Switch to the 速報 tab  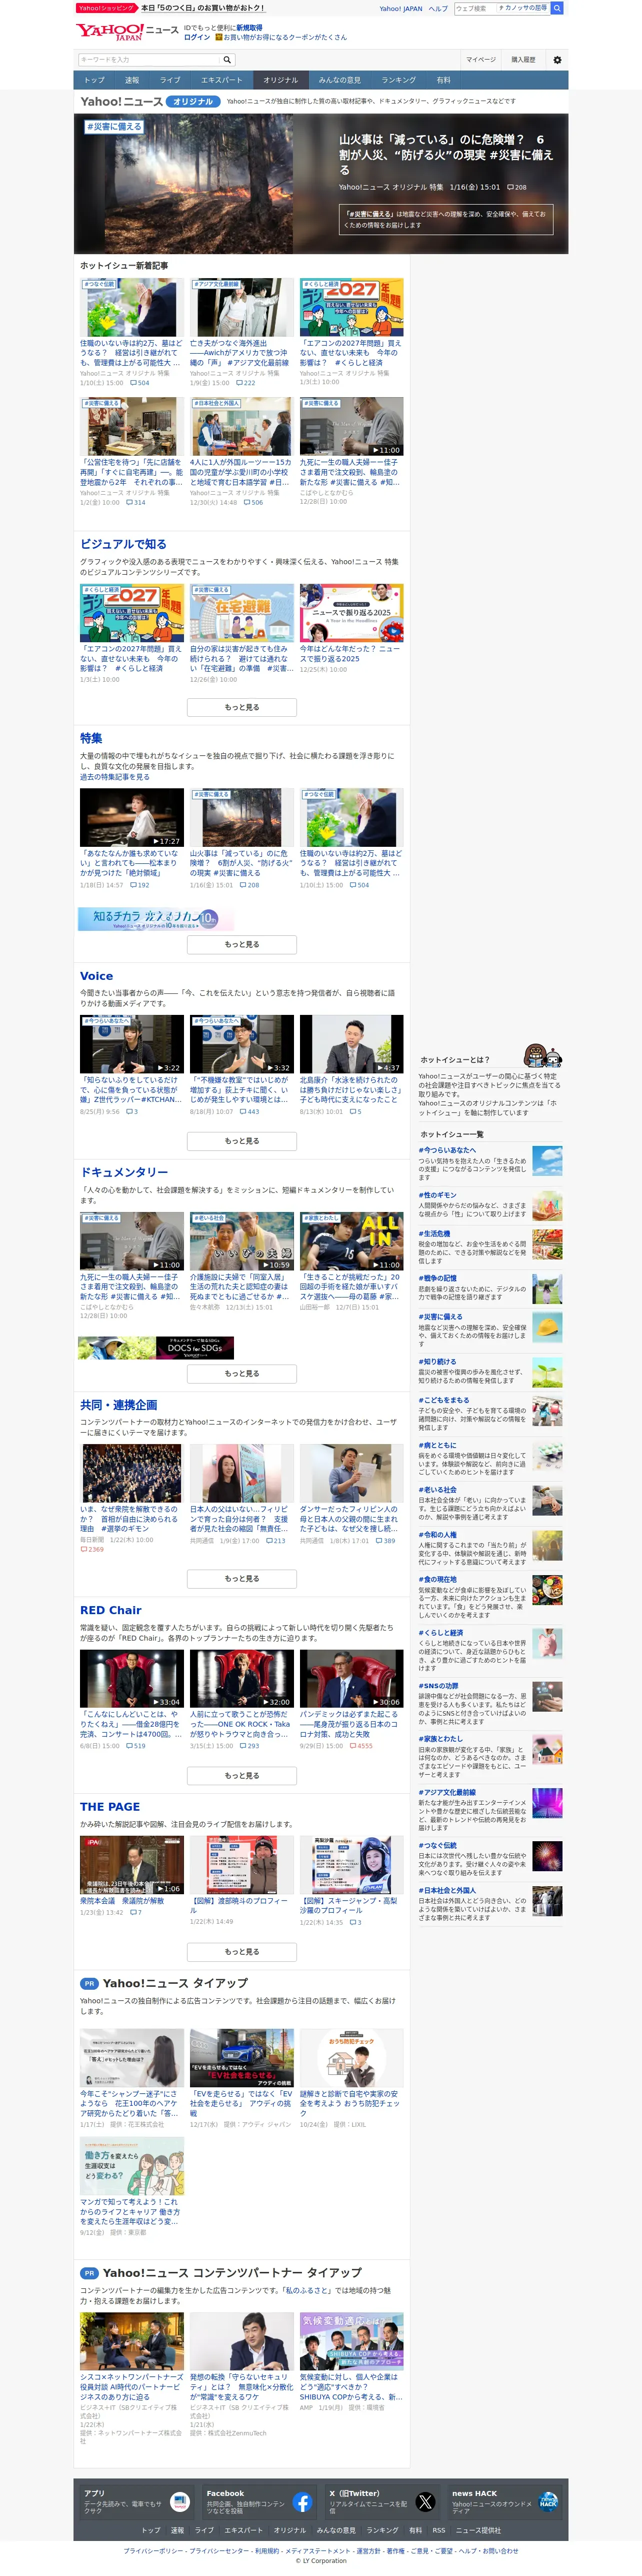tap(132, 80)
